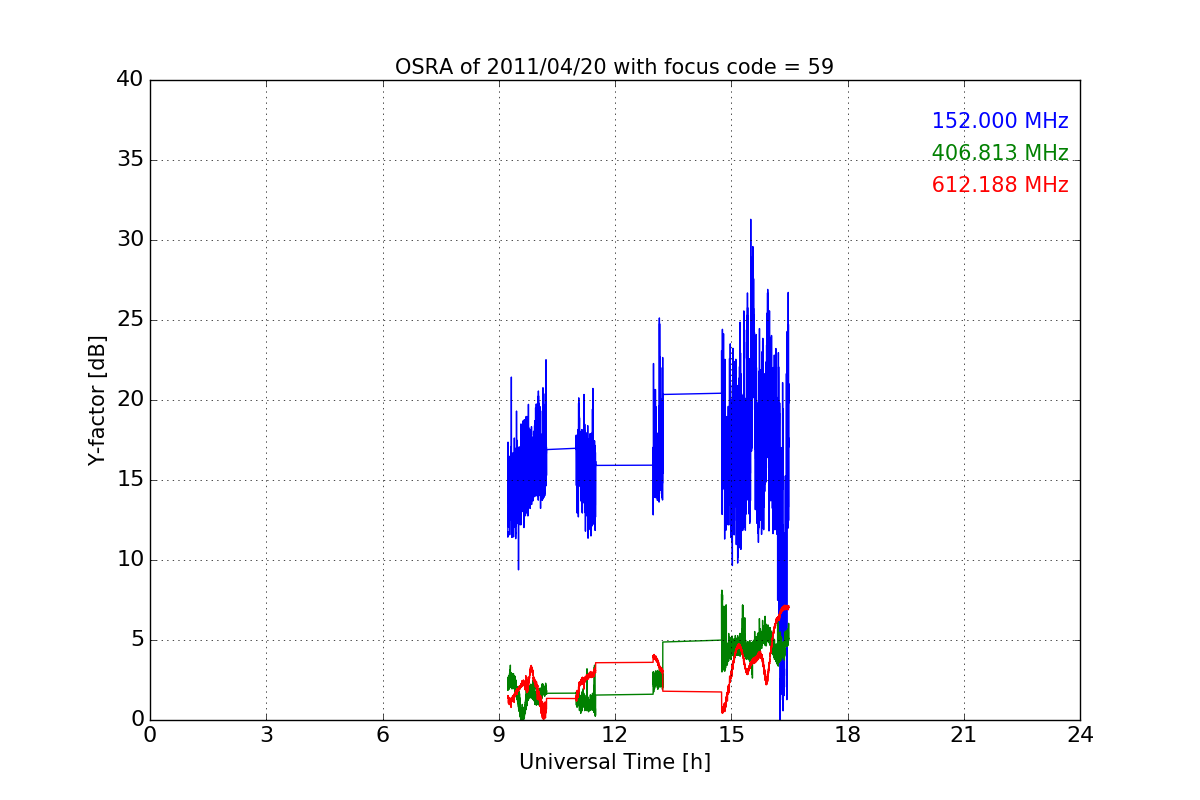Viewport: 1200px width, 800px height.
Task: Click the 'Universal Time [h]' axis label
Action: pos(614,762)
